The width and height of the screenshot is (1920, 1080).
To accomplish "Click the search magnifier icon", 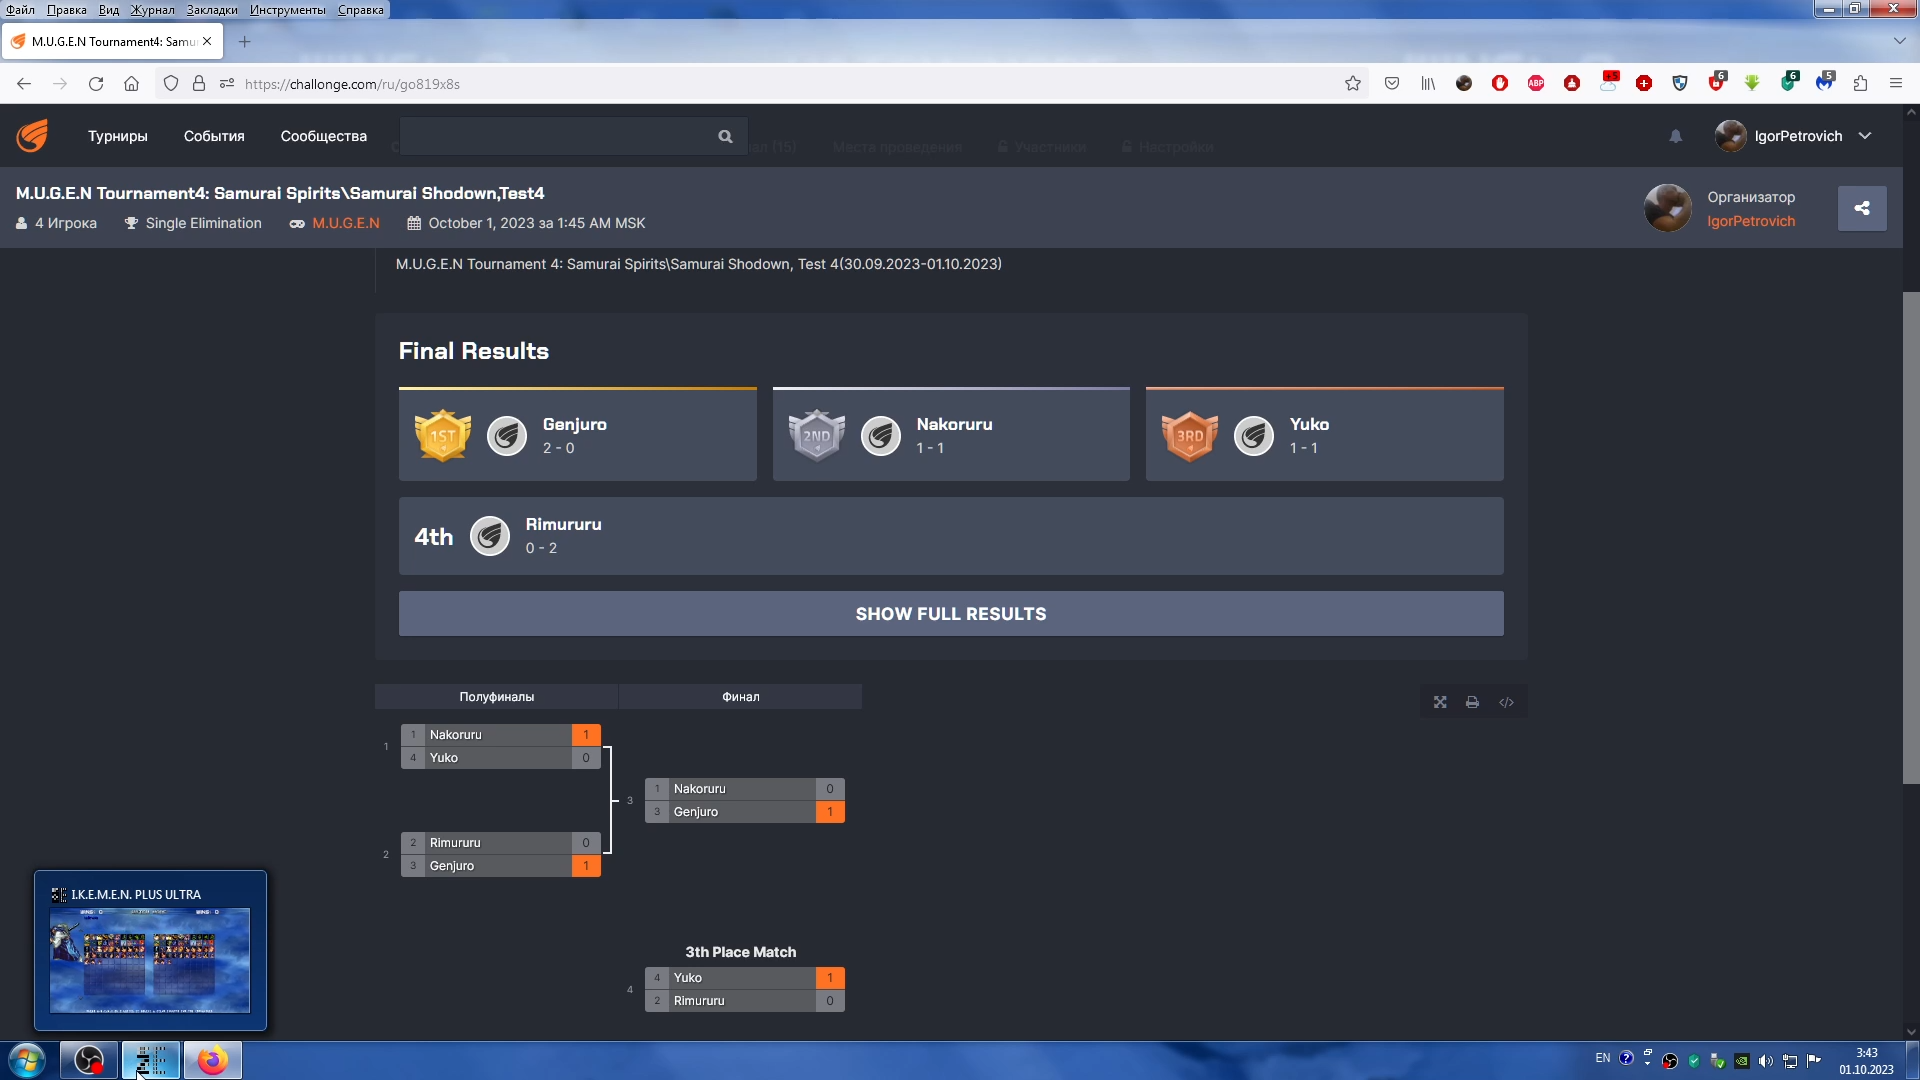I will tap(725, 137).
